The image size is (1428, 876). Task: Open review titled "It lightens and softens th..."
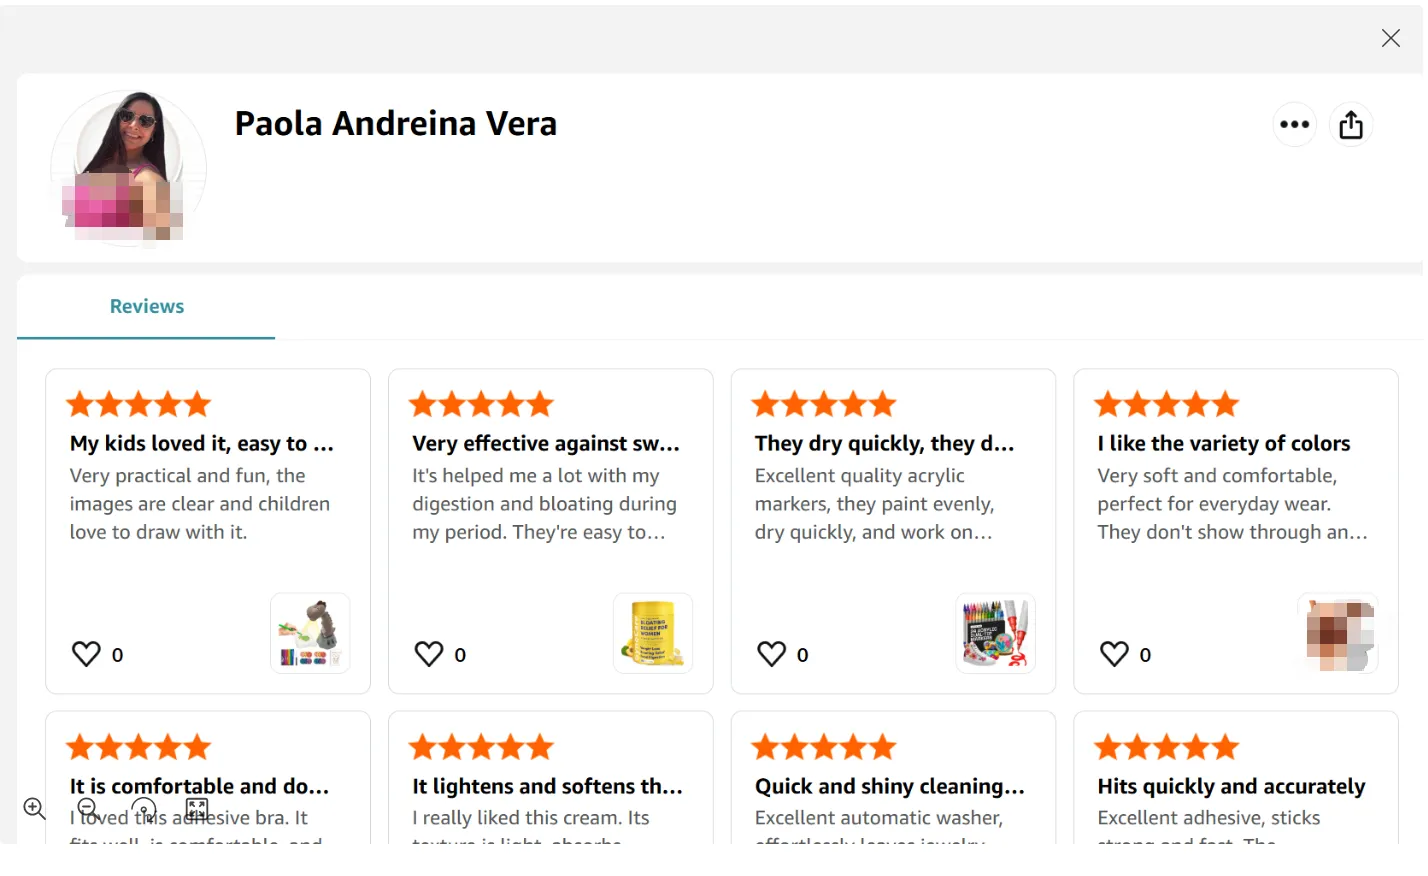(547, 787)
